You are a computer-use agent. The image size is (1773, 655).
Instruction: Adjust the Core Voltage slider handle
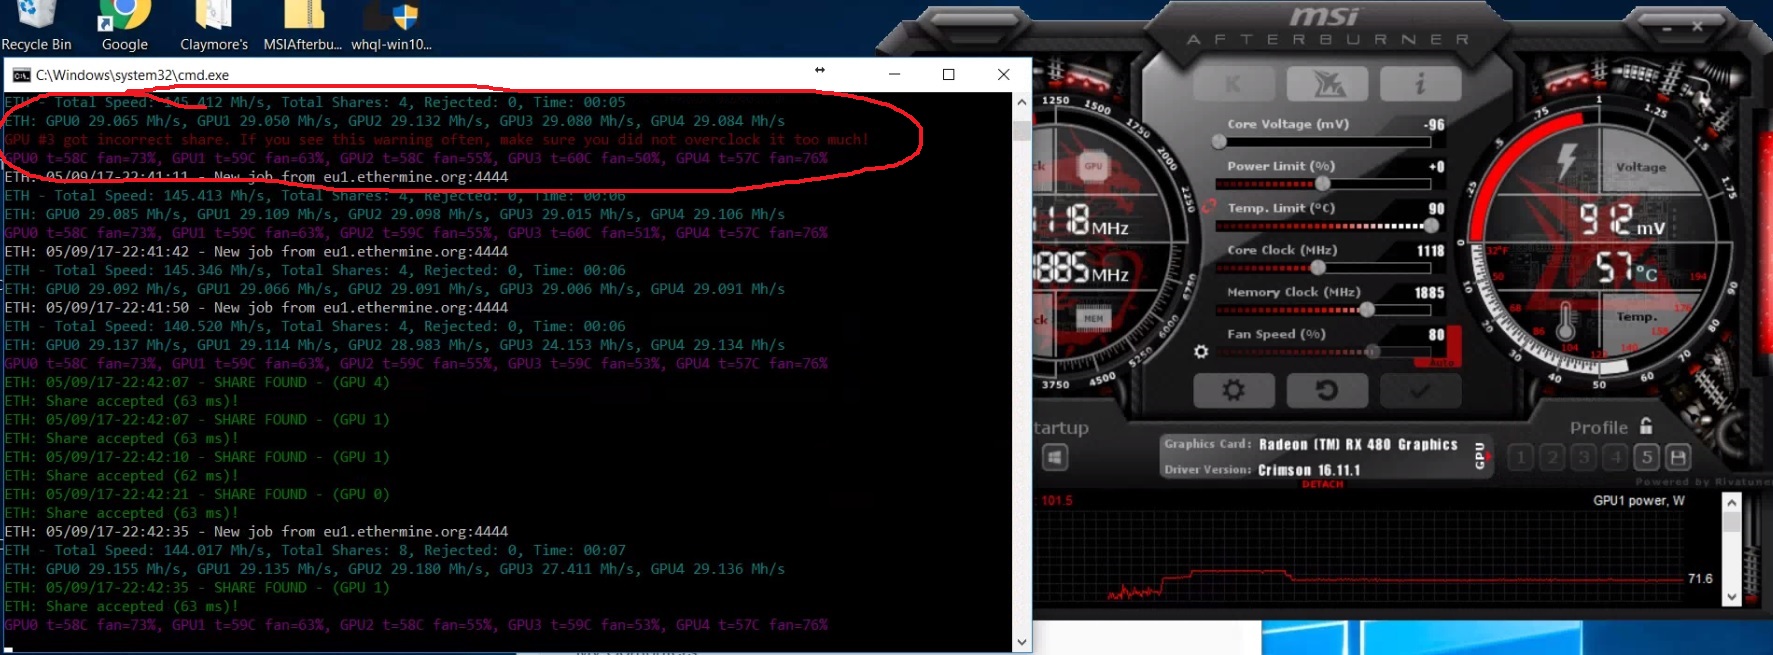tap(1219, 142)
